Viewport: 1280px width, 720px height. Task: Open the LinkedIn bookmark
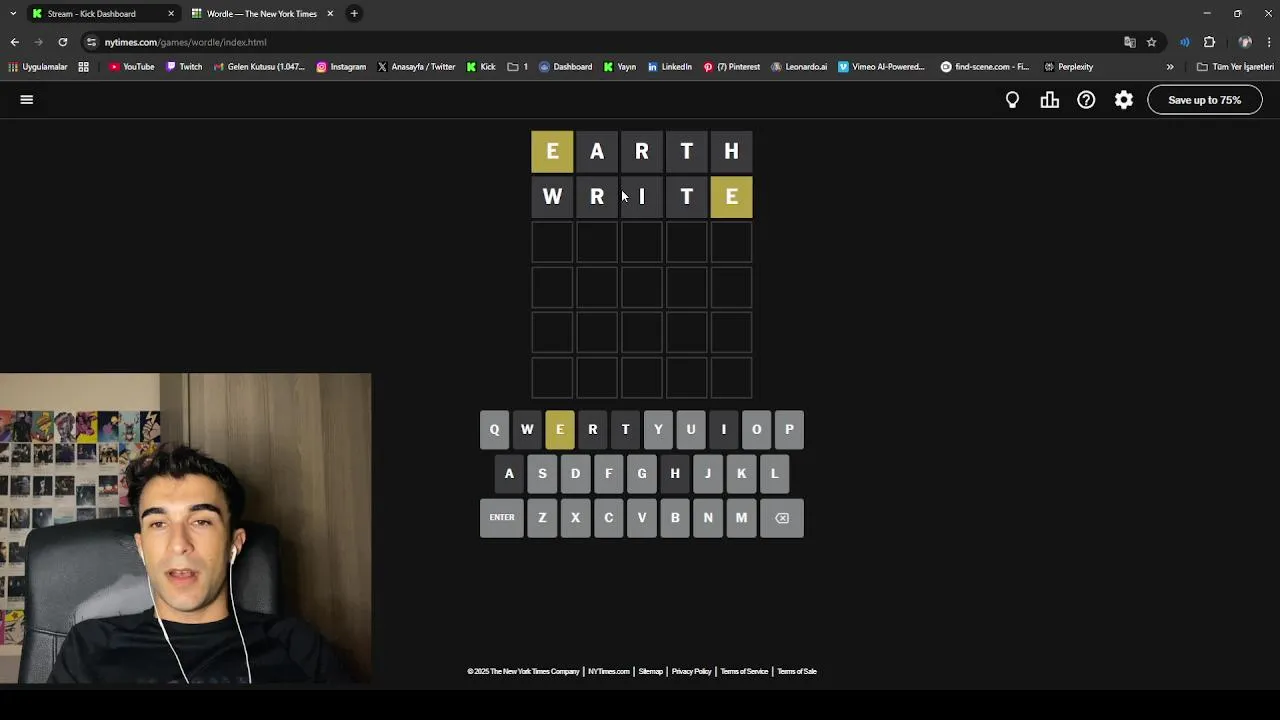pos(669,67)
